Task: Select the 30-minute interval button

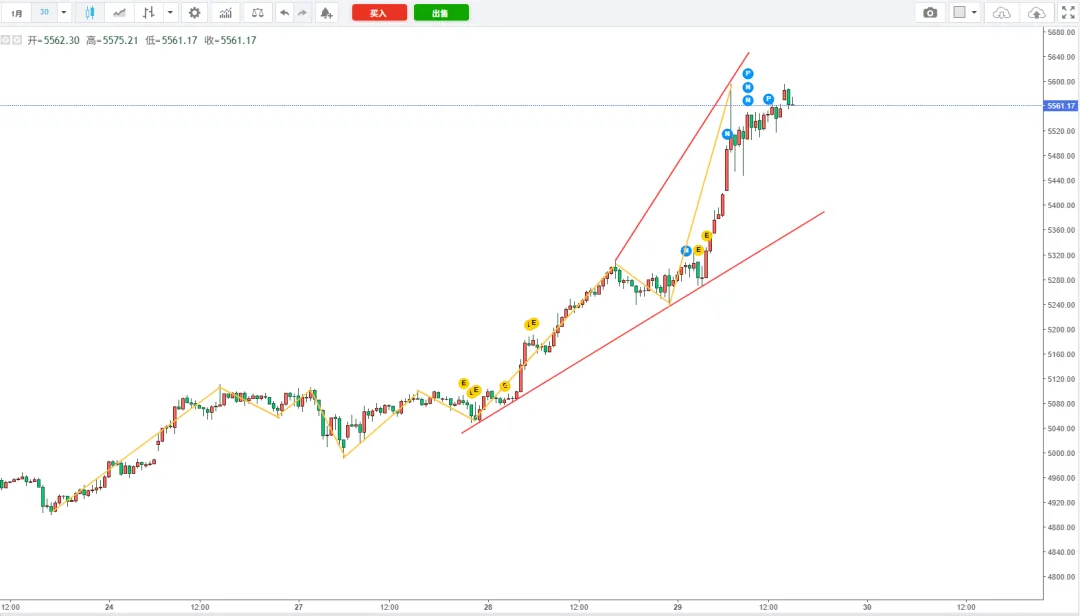Action: click(44, 12)
